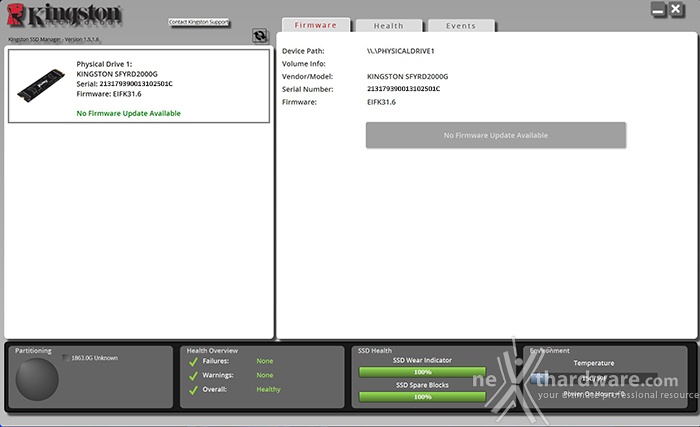Screen dimensions: 700x427
Task: Click the Overall Healthy status value
Action: pos(268,389)
